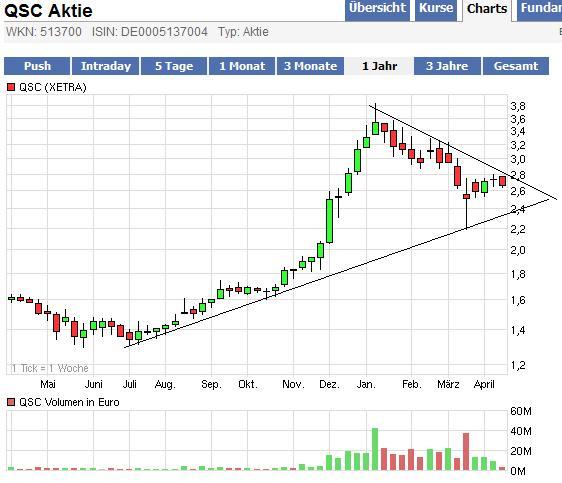Click the QSC (XETRA) legend label
This screenshot has width=562, height=483.
coord(53,87)
